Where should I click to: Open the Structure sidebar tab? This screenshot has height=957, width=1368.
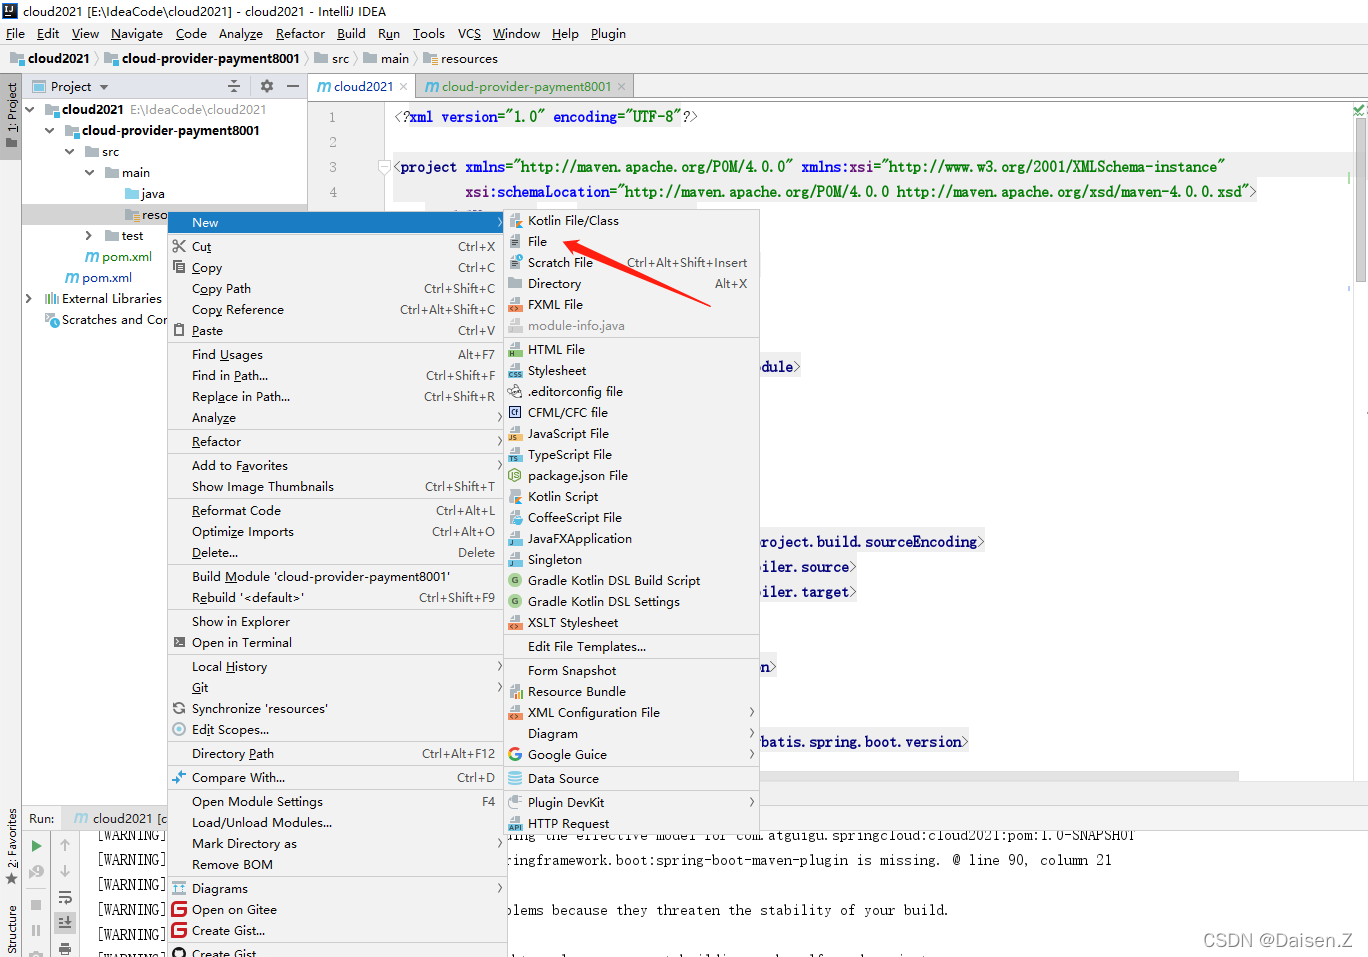coord(11,930)
